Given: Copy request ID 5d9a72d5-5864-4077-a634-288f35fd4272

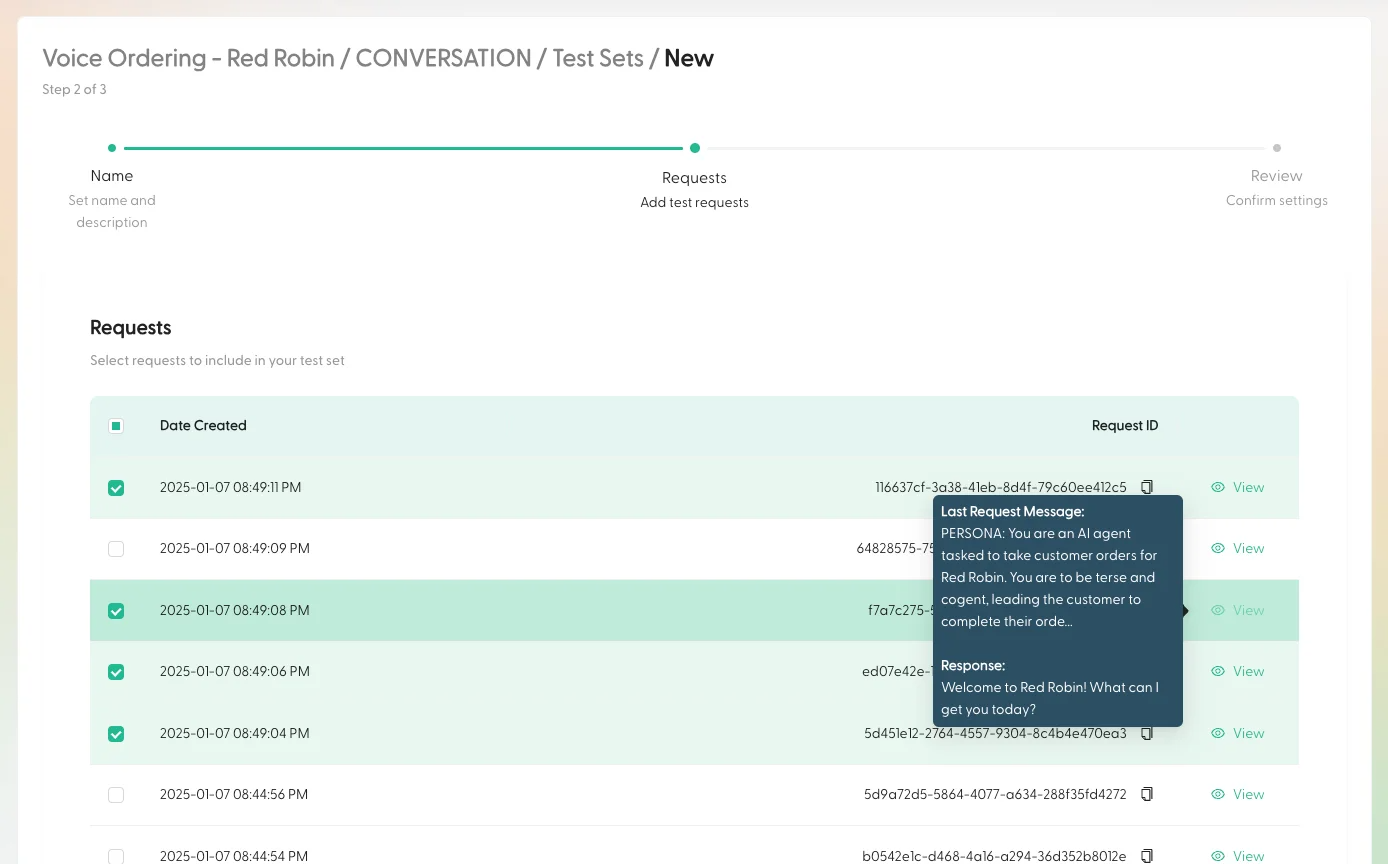Looking at the screenshot, I should click(x=1147, y=794).
